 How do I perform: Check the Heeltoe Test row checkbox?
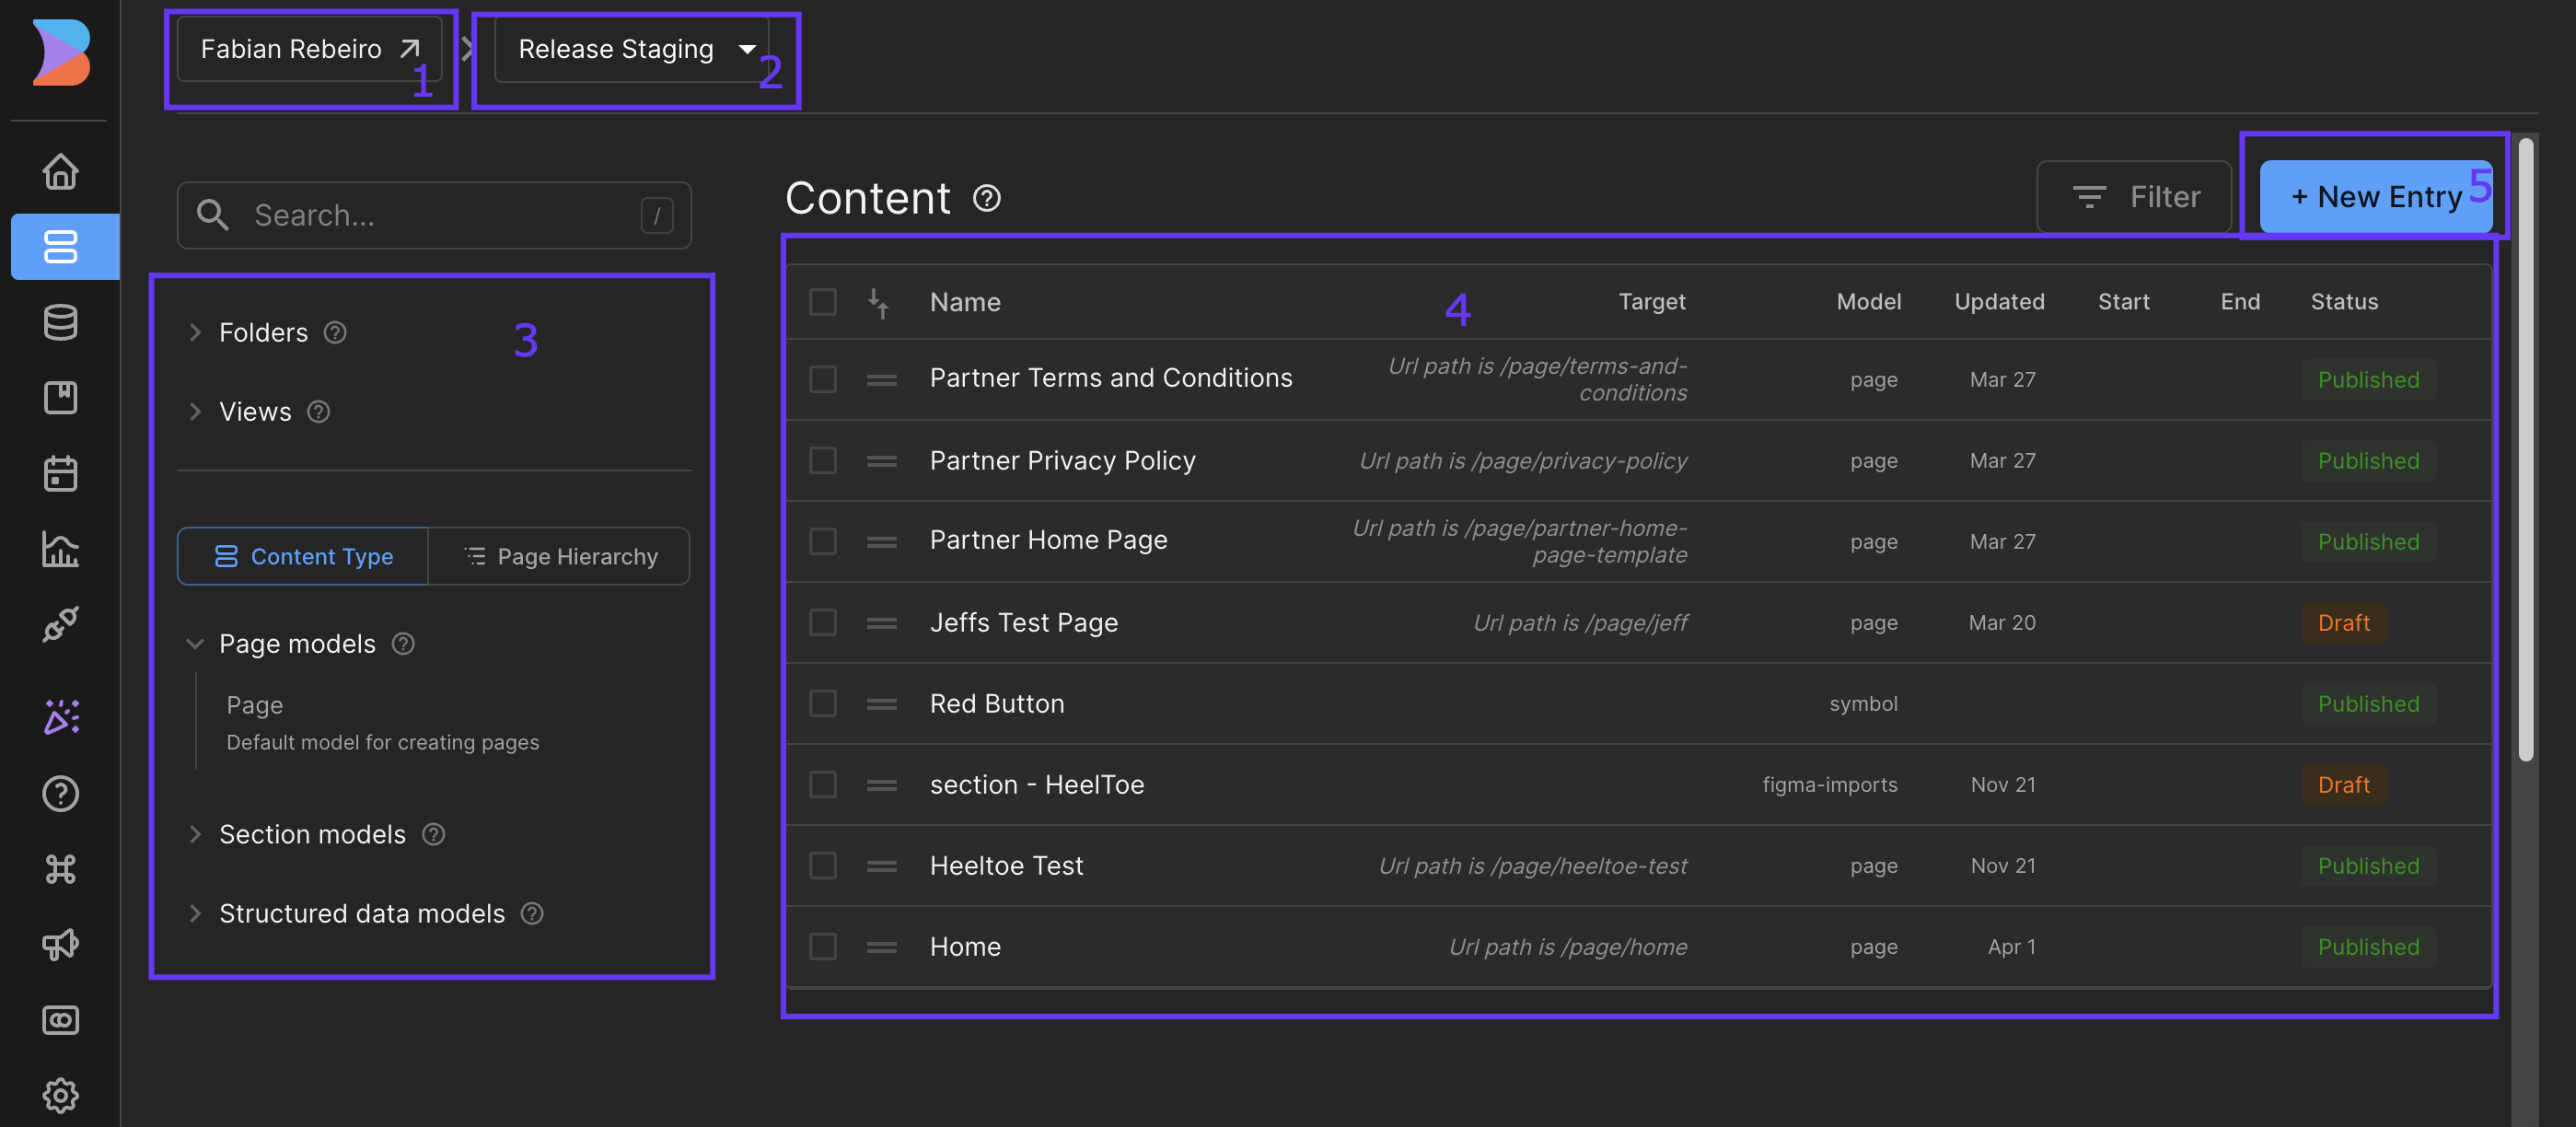[823, 865]
